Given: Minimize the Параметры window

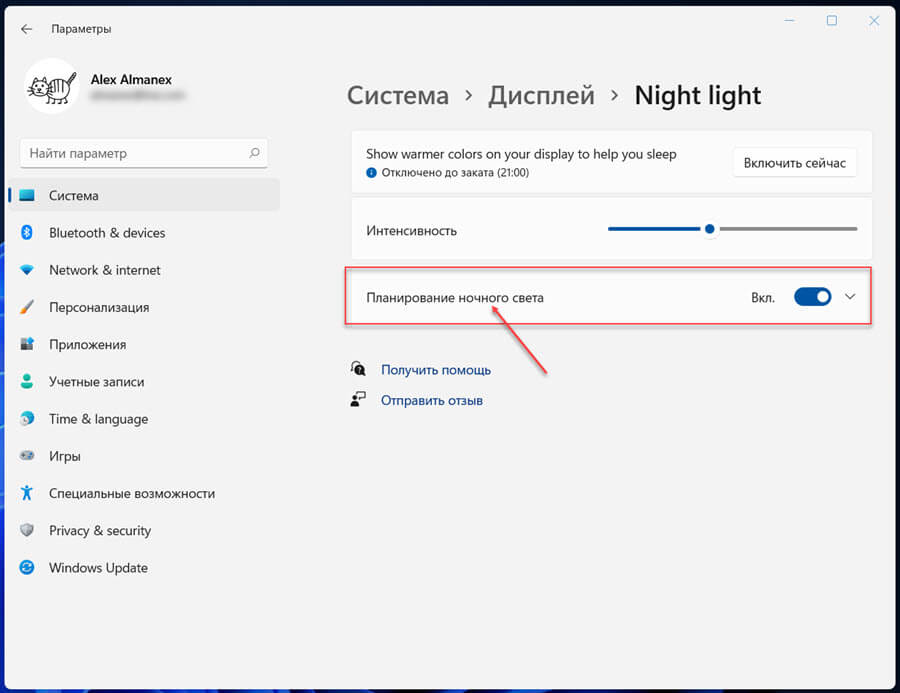Looking at the screenshot, I should pyautogui.click(x=790, y=21).
